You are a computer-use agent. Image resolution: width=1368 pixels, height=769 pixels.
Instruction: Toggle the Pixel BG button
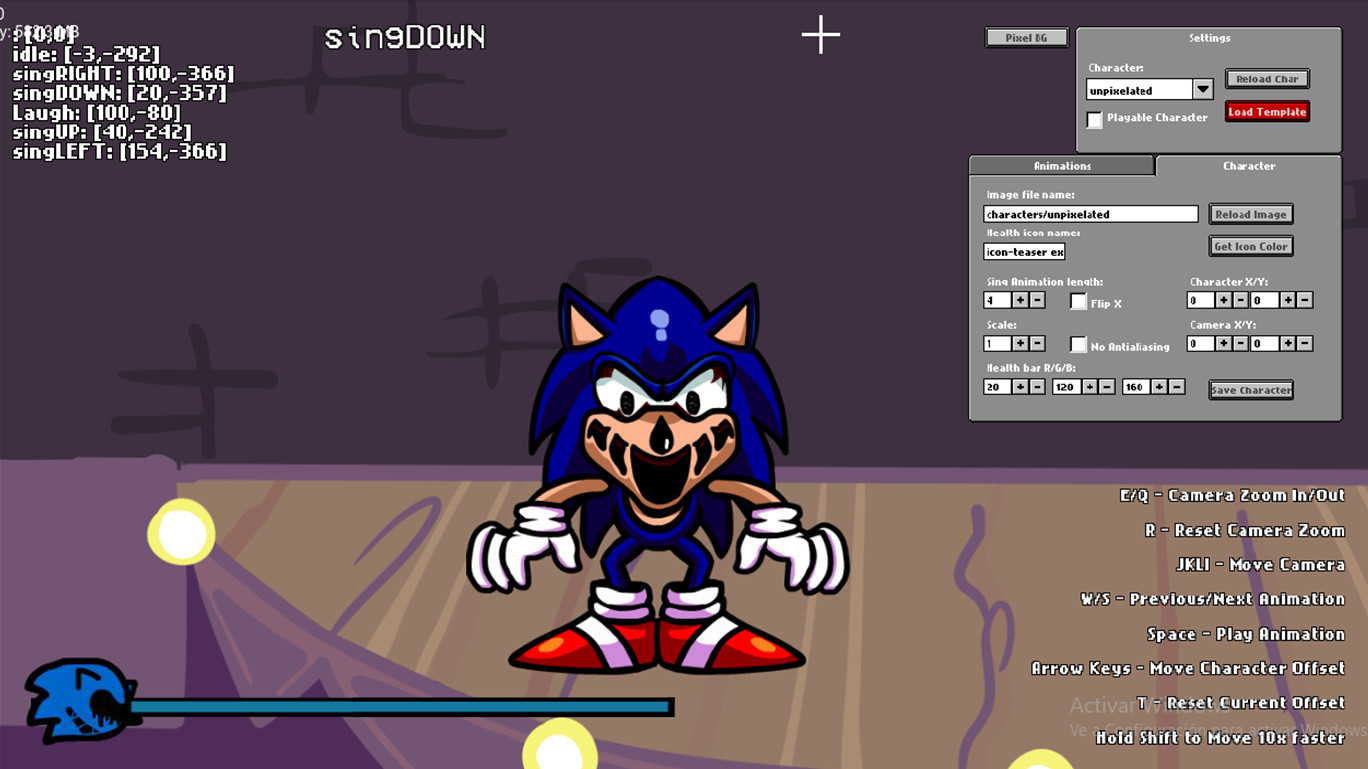point(1026,38)
